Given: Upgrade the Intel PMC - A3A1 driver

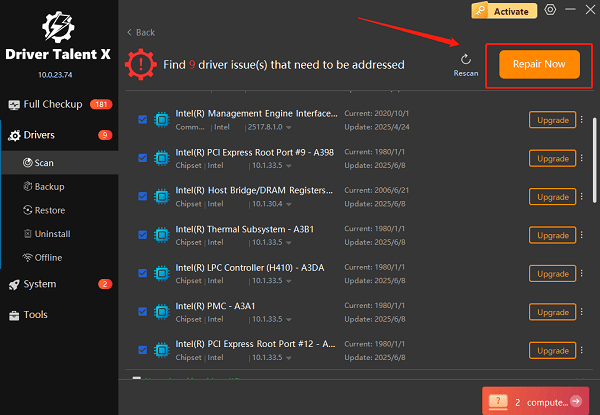Looking at the screenshot, I should (x=552, y=312).
